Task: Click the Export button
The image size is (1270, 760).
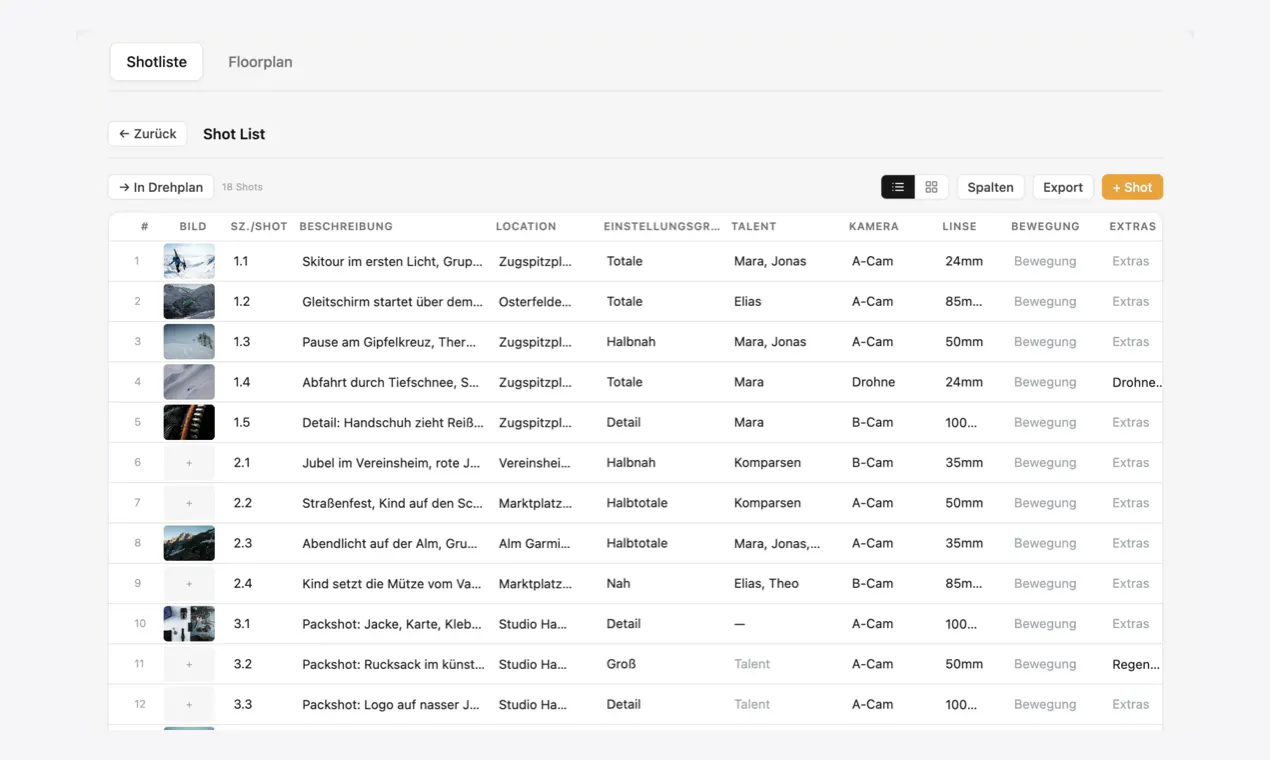Action: click(1063, 187)
